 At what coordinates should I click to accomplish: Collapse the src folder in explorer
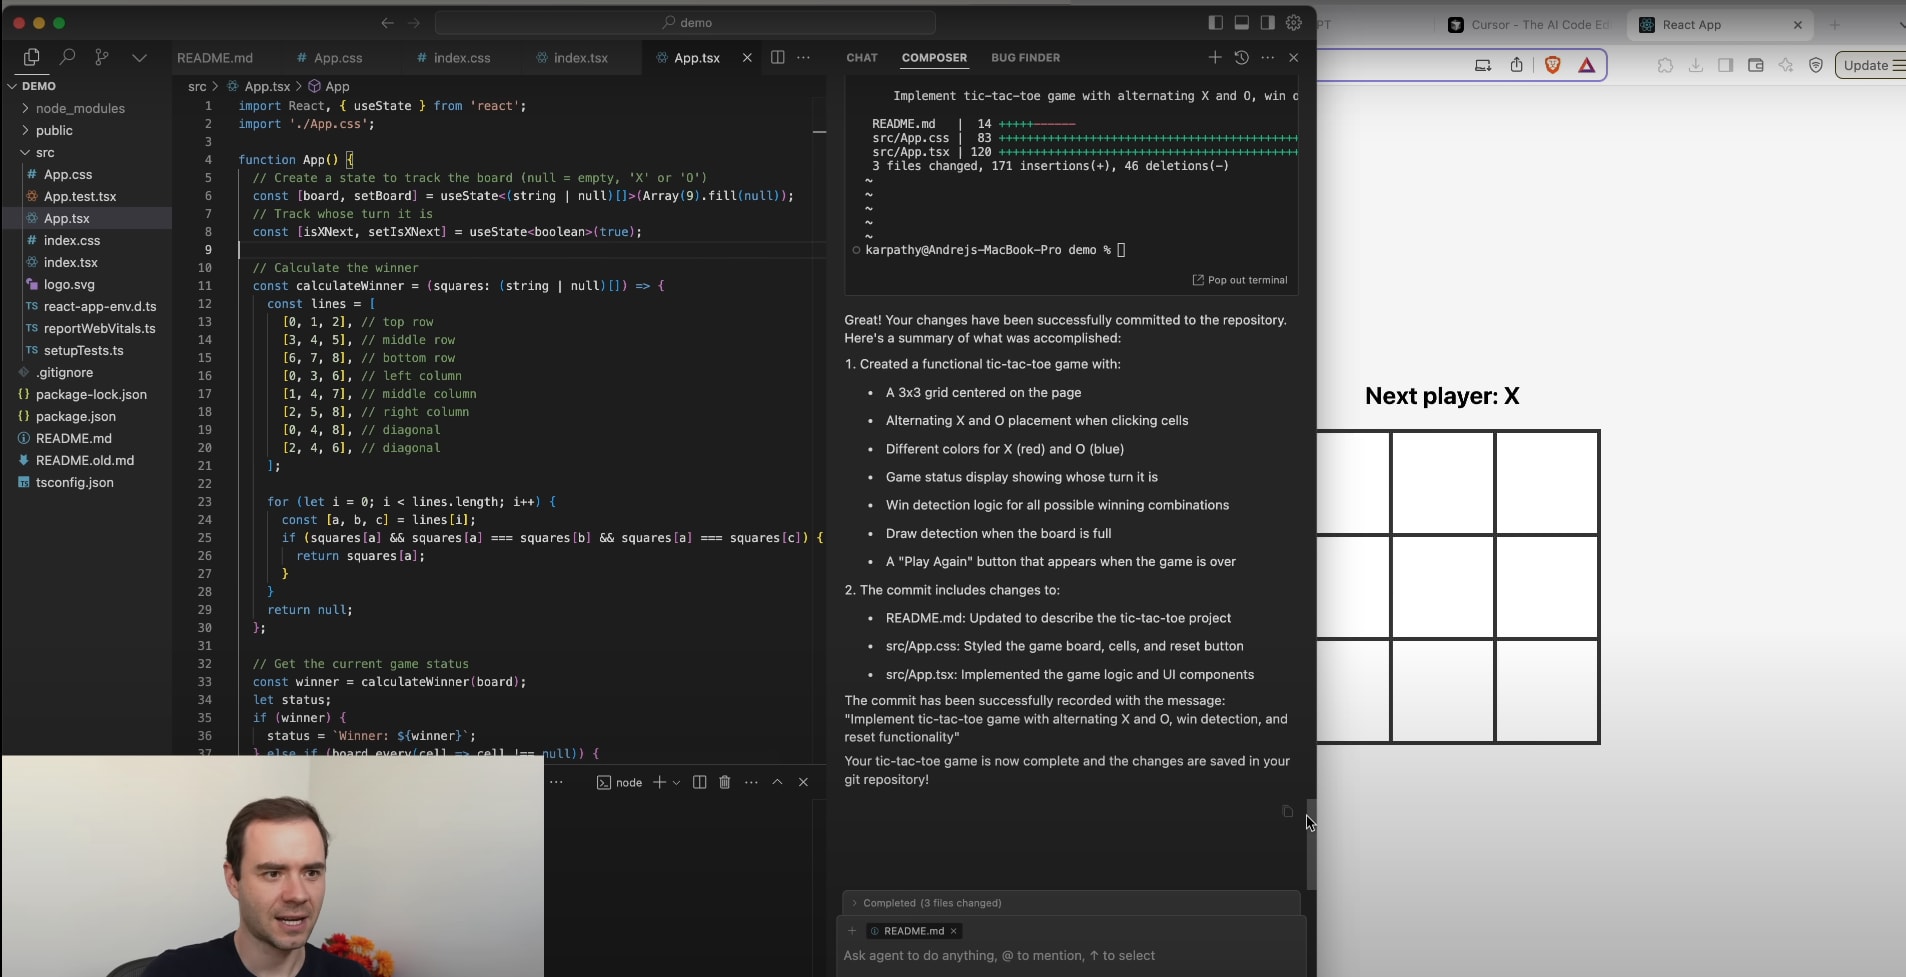(x=45, y=152)
